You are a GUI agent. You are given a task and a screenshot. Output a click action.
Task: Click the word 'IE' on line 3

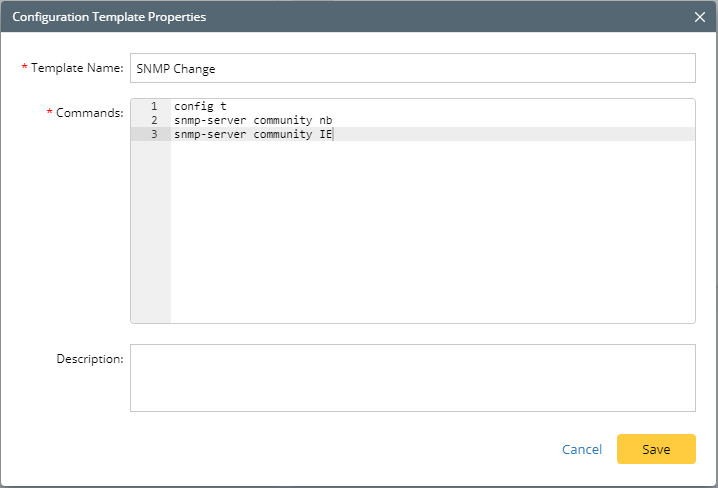point(325,134)
